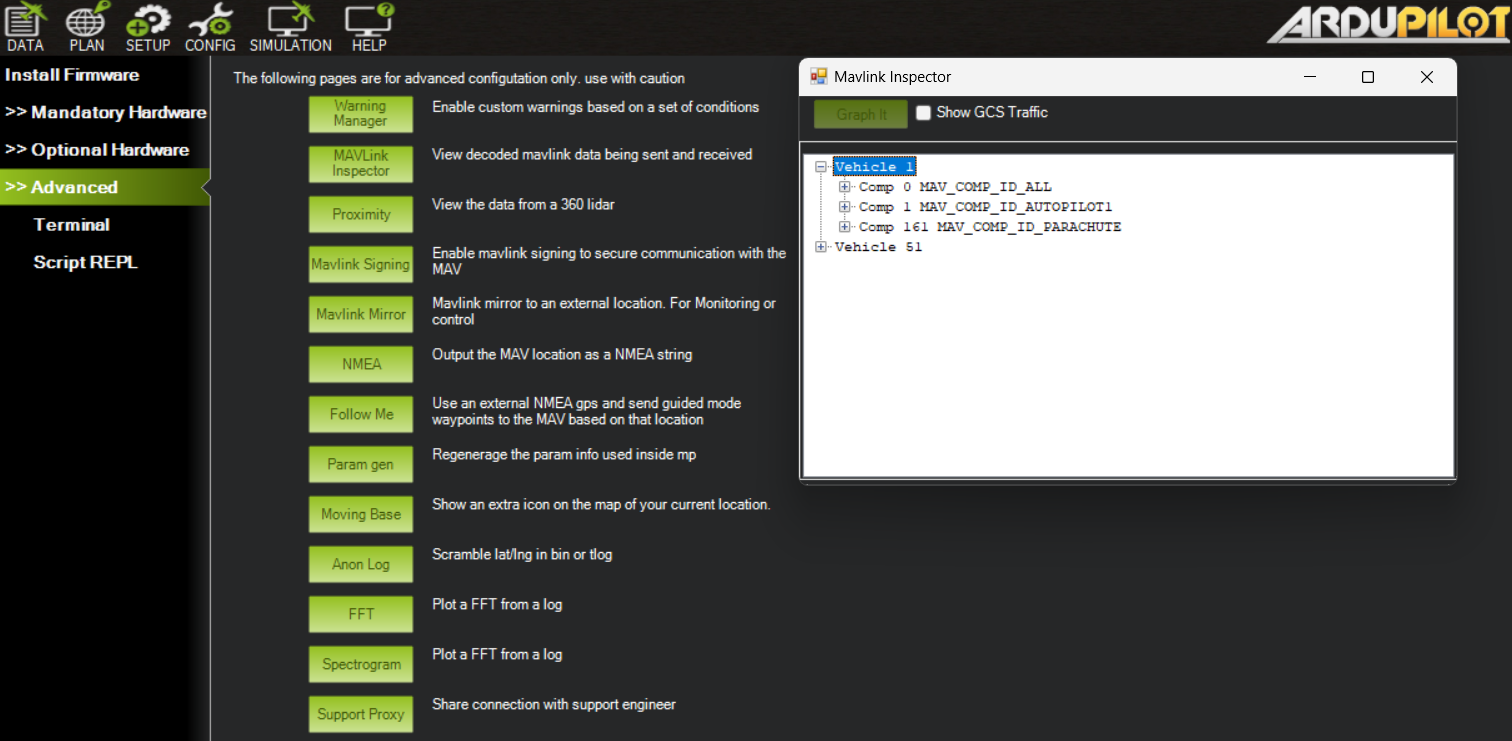Click 'Scramble lat/lng in bin or tlog'
1512x741 pixels.
[521, 554]
